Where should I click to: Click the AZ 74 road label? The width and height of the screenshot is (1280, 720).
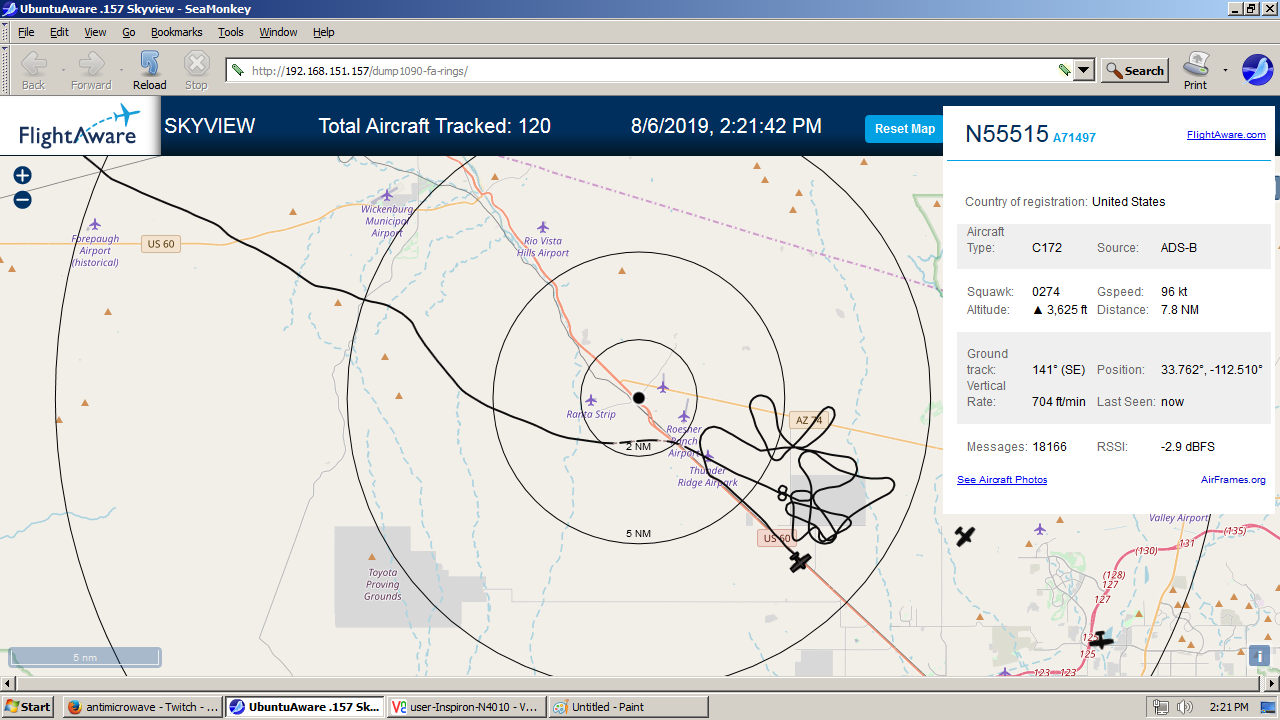point(807,420)
